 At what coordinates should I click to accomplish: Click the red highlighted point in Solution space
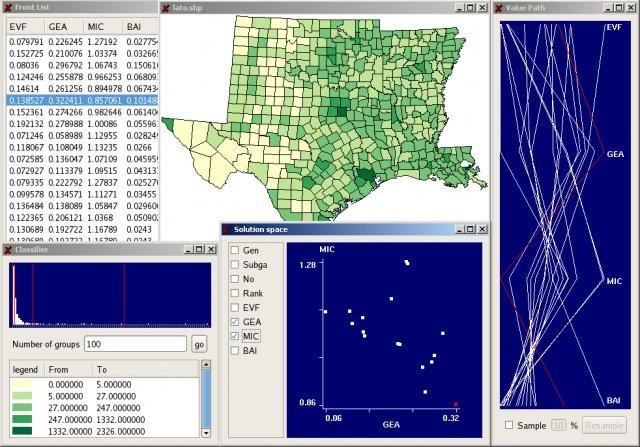coord(456,404)
